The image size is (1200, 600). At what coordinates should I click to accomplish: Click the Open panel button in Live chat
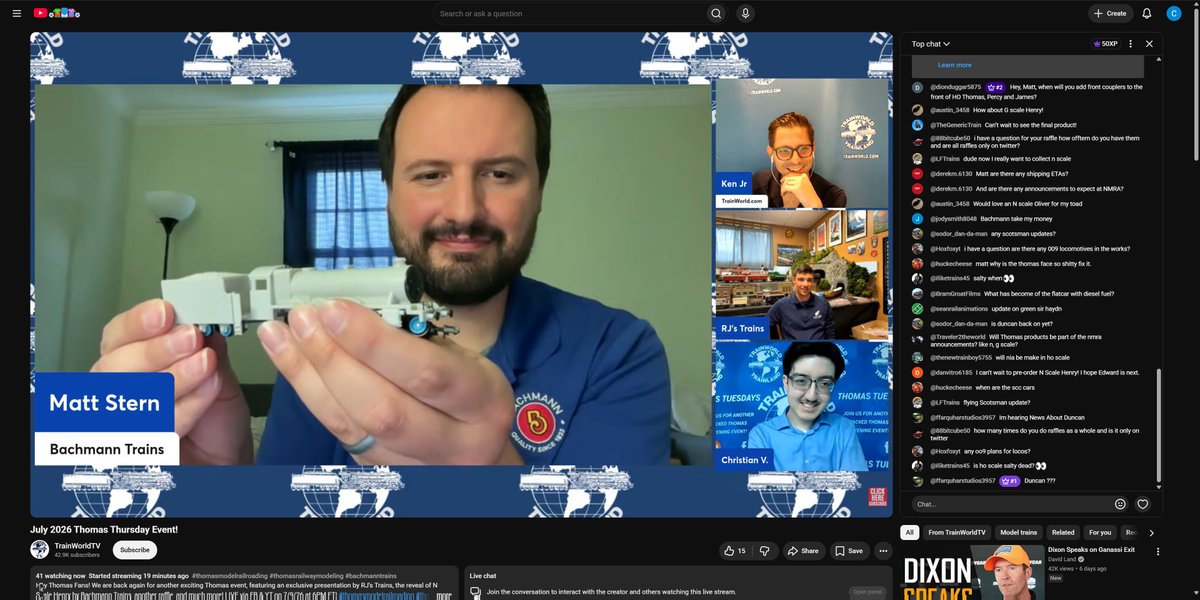pyautogui.click(x=867, y=593)
